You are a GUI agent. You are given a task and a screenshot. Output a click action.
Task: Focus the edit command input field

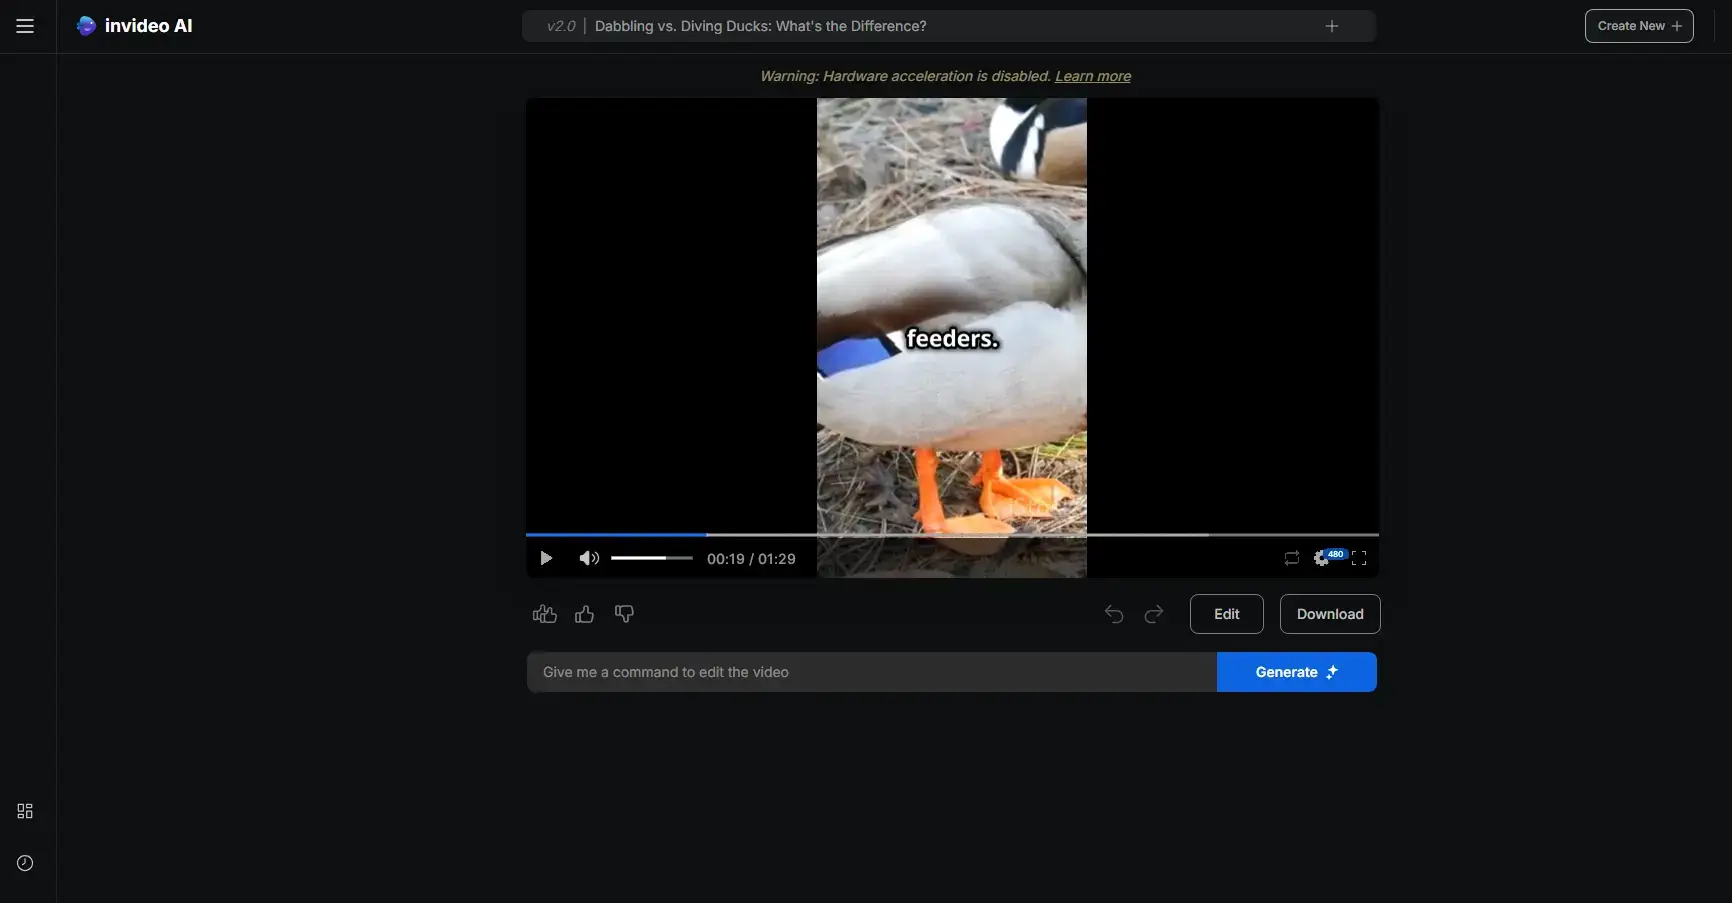click(870, 672)
